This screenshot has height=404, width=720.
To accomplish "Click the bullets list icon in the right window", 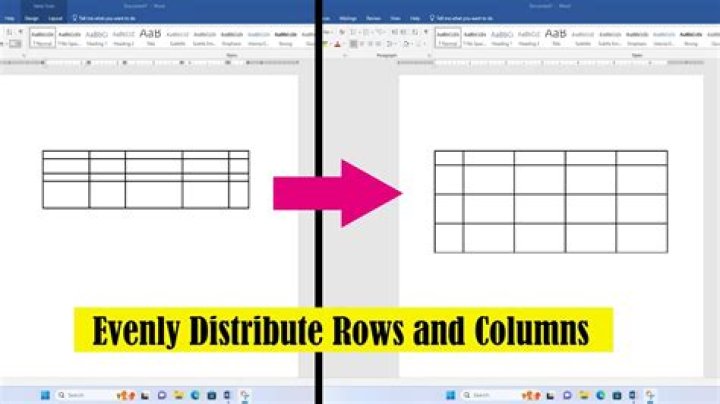I will tap(354, 32).
